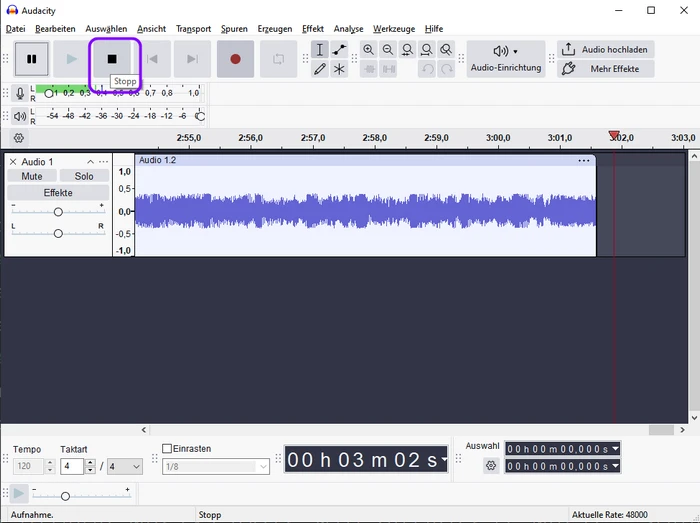Open the Audio 1.2 clip menu dots

coord(583,161)
